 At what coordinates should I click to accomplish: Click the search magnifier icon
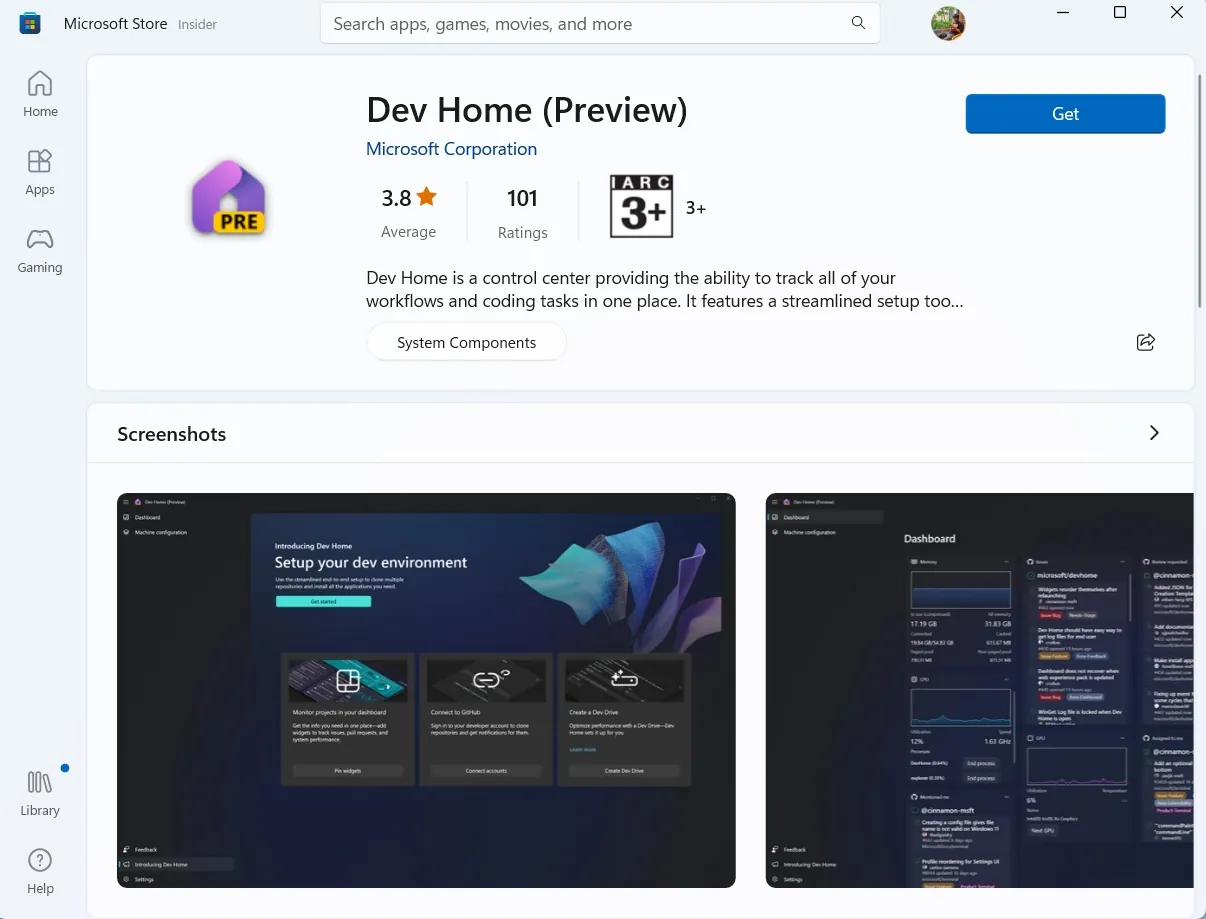point(858,23)
